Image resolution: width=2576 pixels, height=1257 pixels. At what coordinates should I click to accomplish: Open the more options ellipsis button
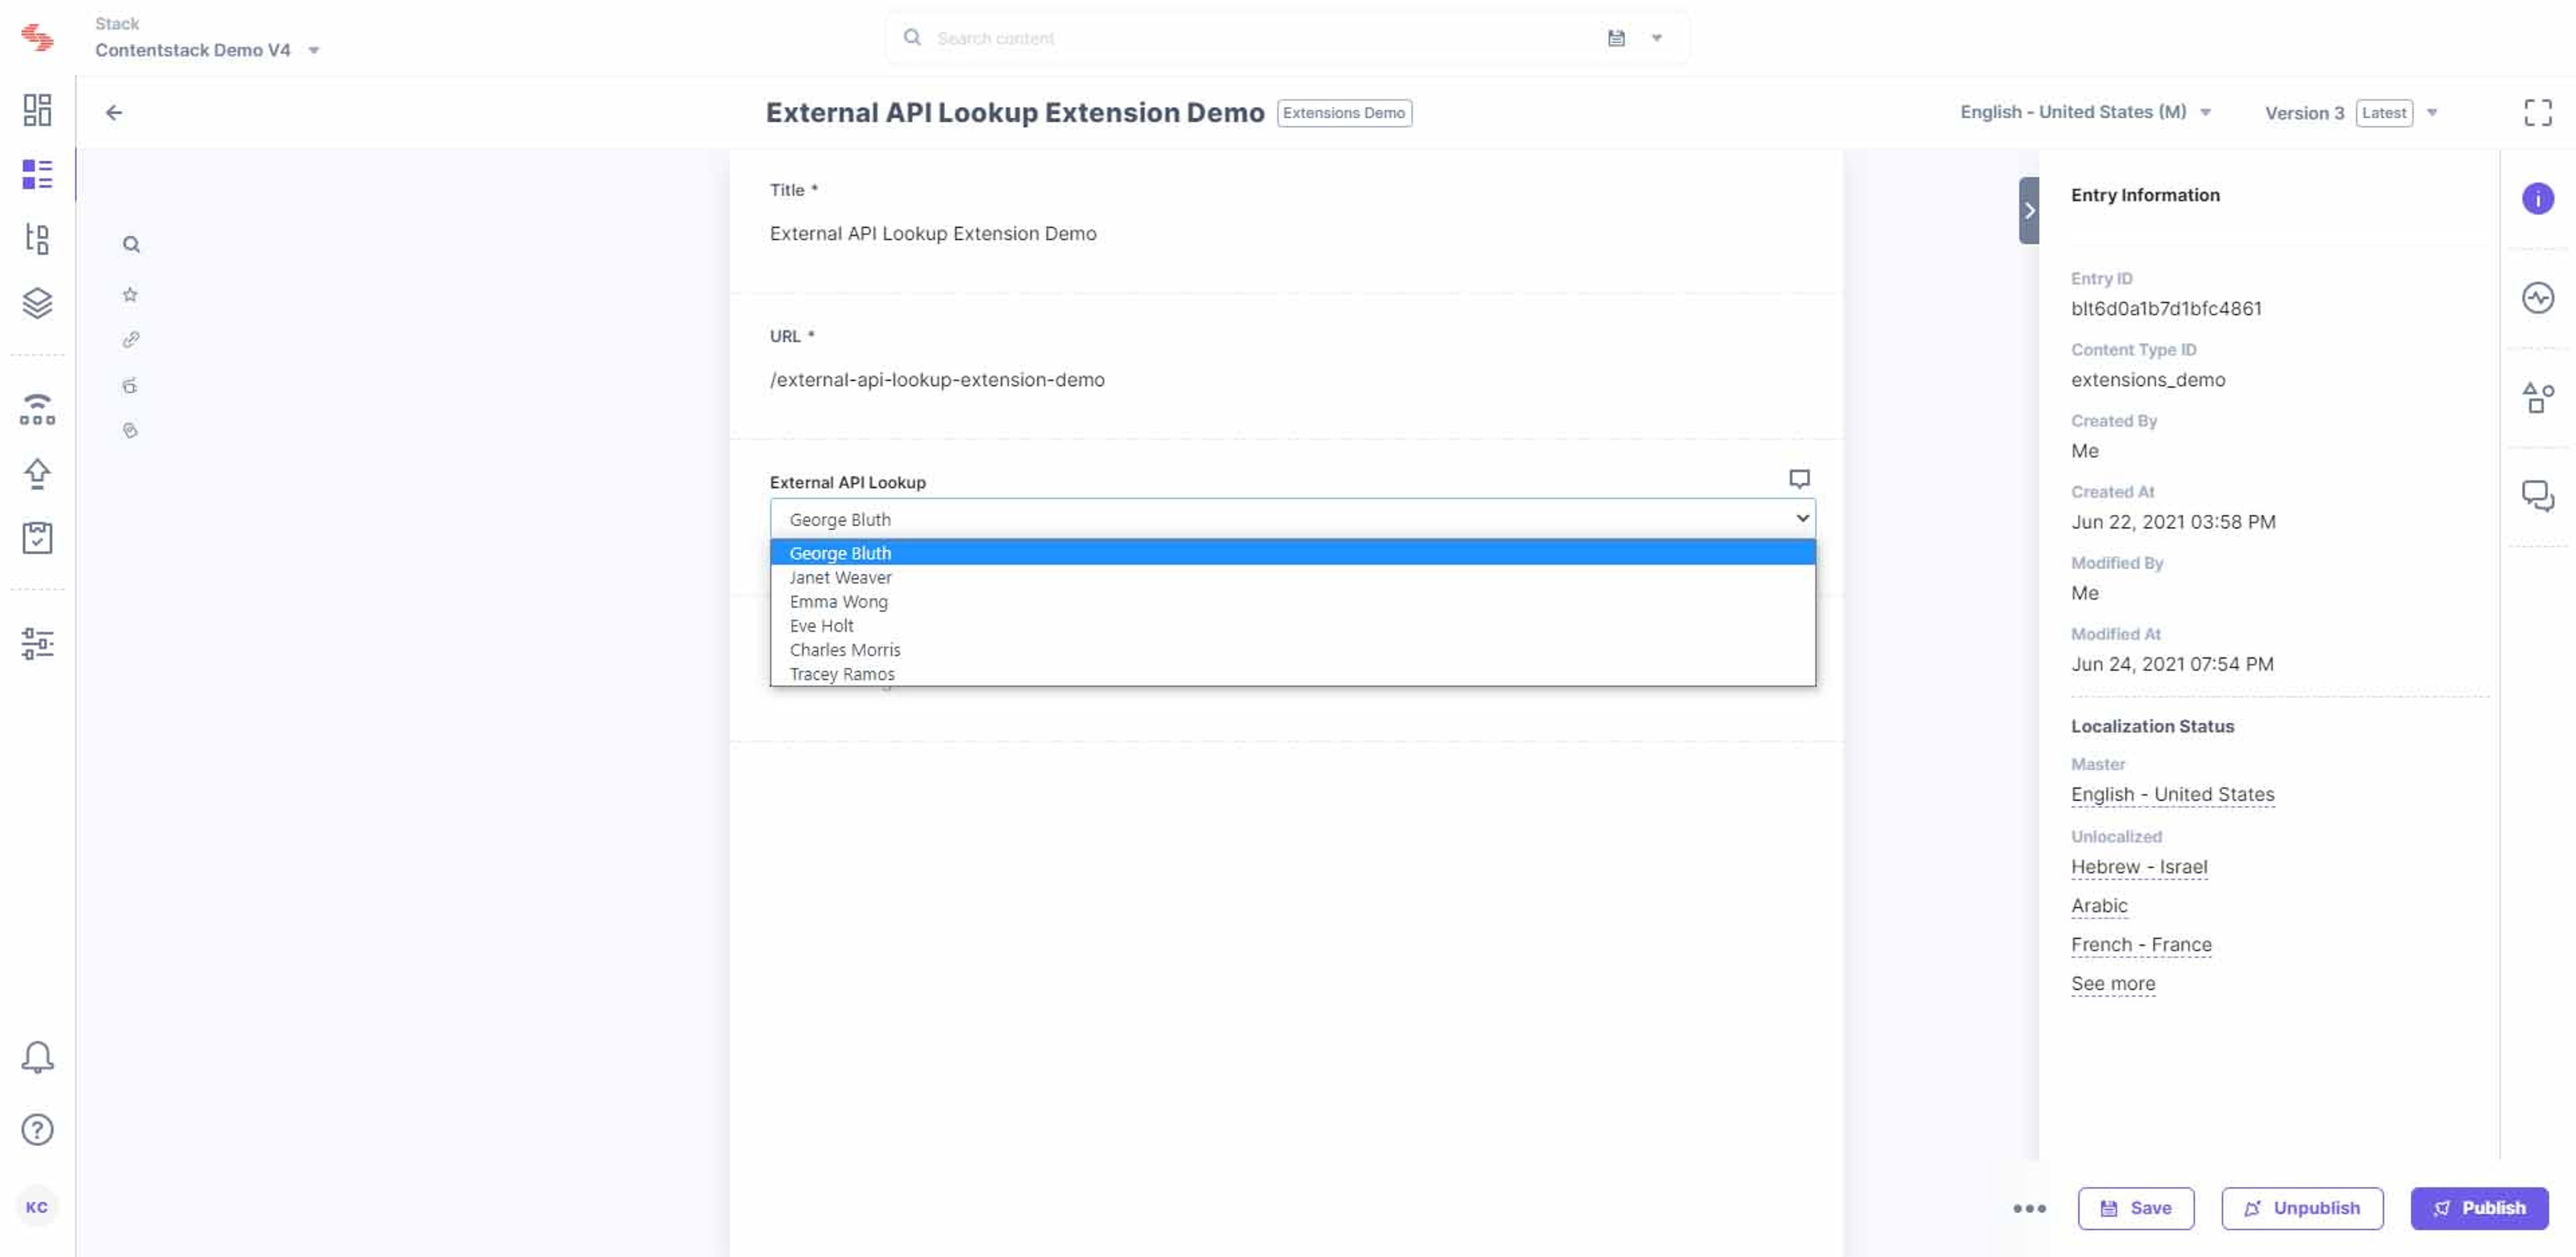(2029, 1208)
